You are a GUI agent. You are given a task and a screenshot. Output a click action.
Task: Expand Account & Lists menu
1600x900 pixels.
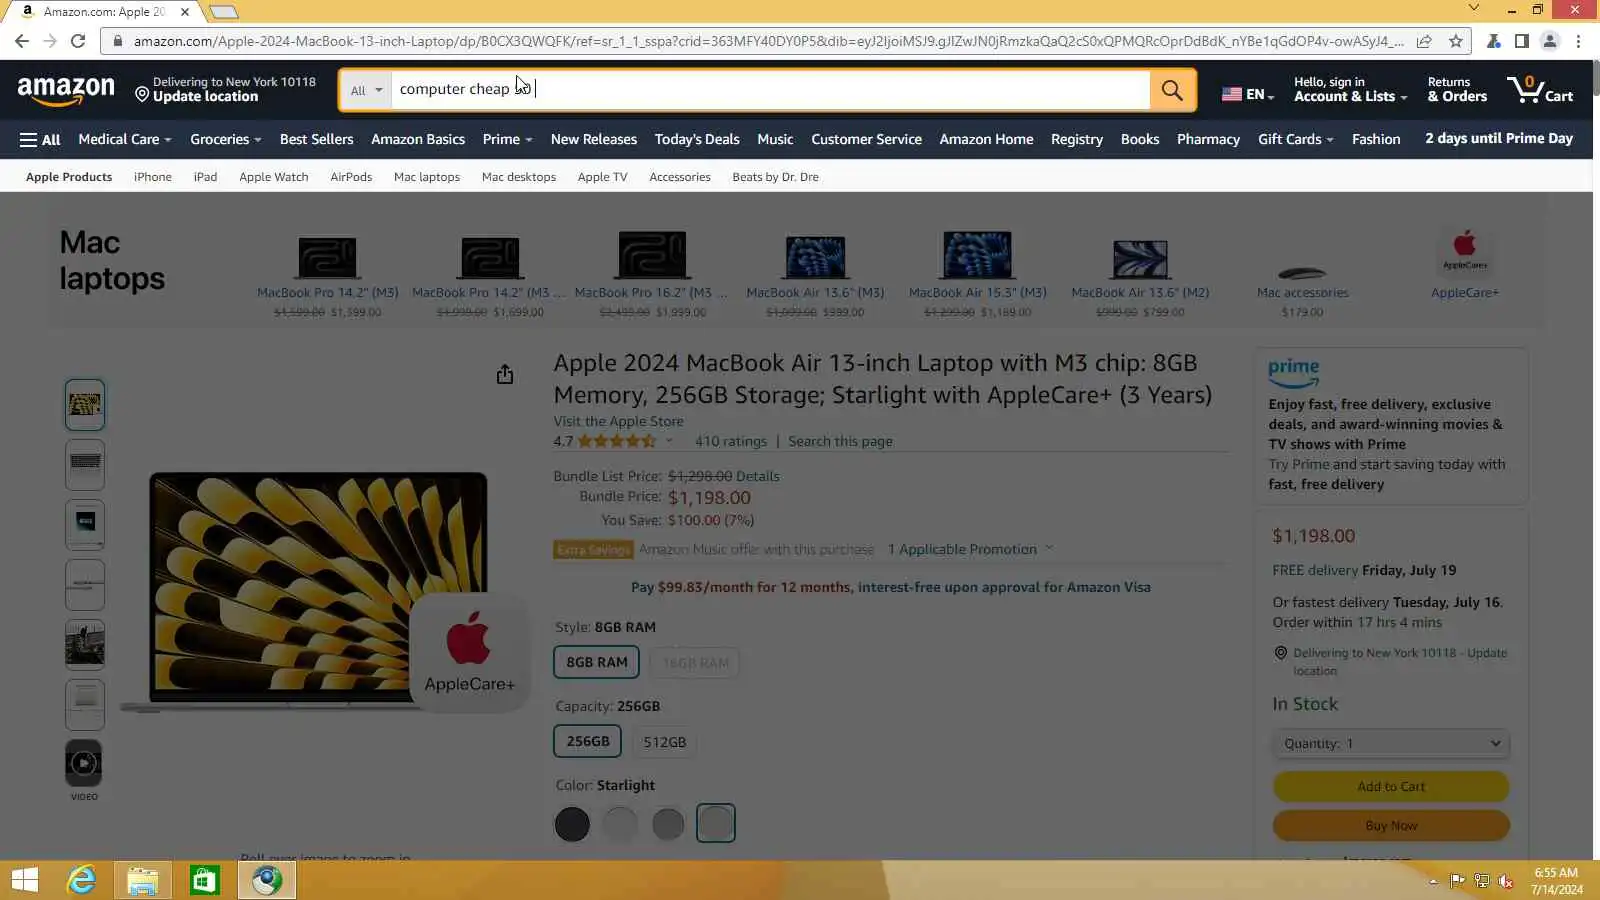tap(1350, 90)
